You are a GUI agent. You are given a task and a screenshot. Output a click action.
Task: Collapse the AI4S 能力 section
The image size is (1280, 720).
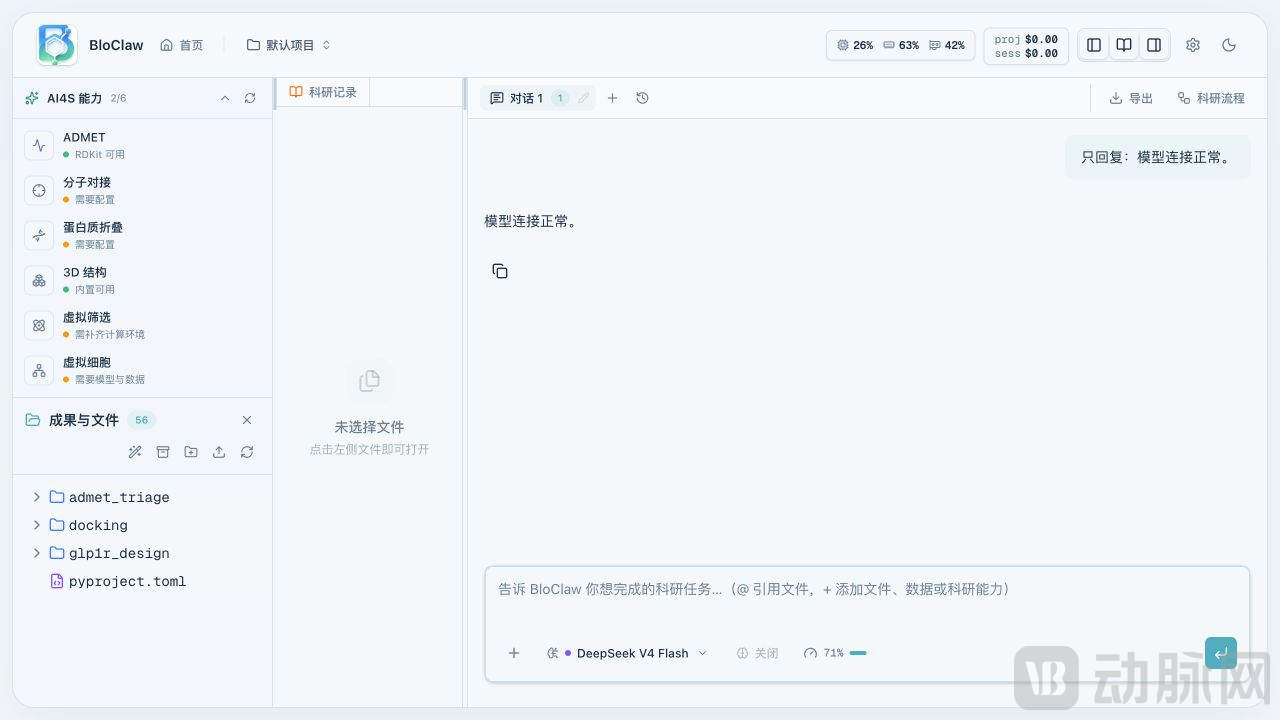click(x=225, y=98)
